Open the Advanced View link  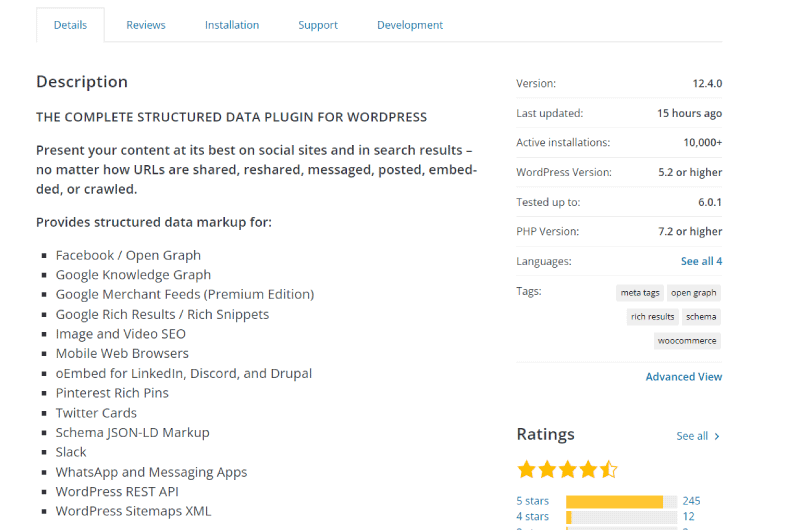pyautogui.click(x=684, y=377)
